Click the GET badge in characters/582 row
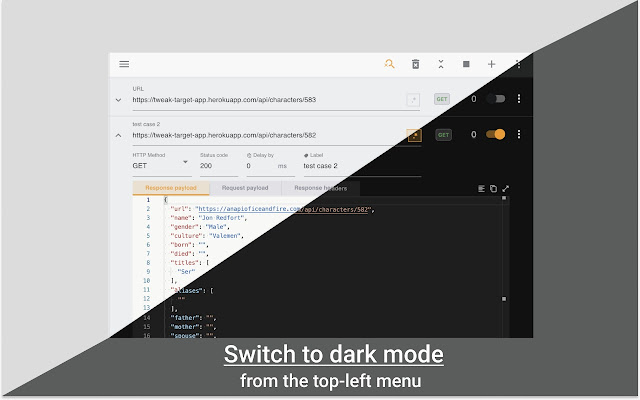640x400 pixels. (x=443, y=135)
